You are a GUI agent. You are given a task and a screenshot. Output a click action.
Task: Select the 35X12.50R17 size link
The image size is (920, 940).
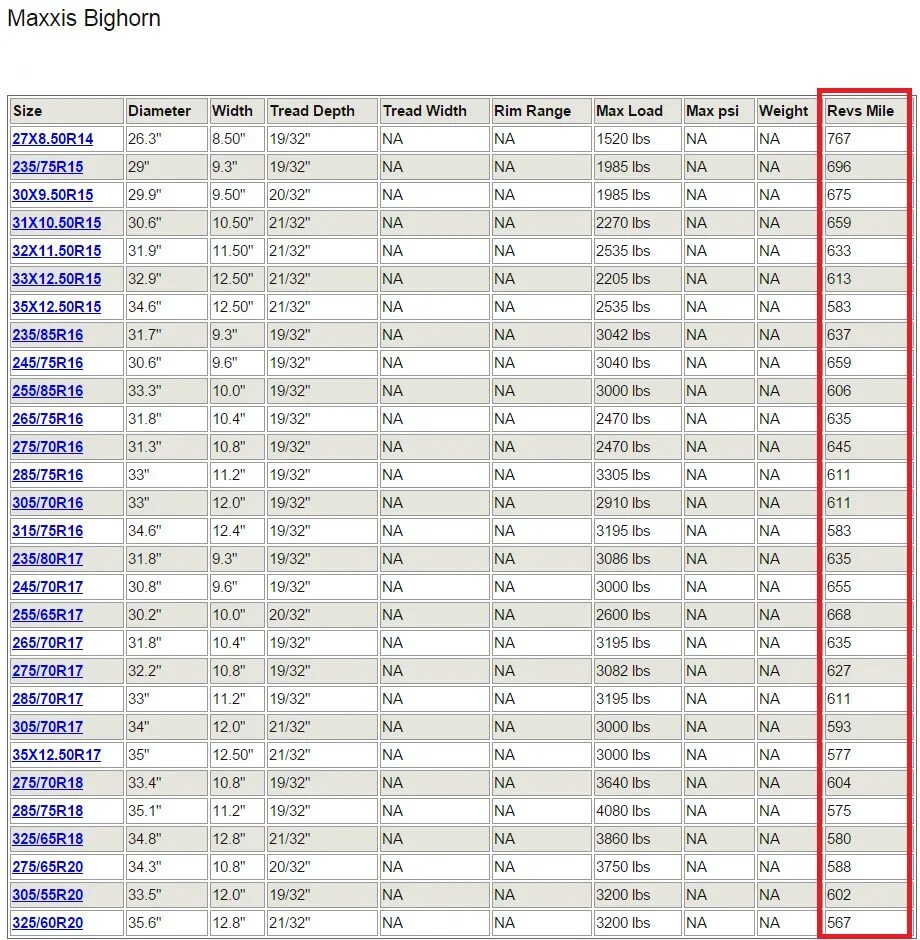tap(57, 754)
